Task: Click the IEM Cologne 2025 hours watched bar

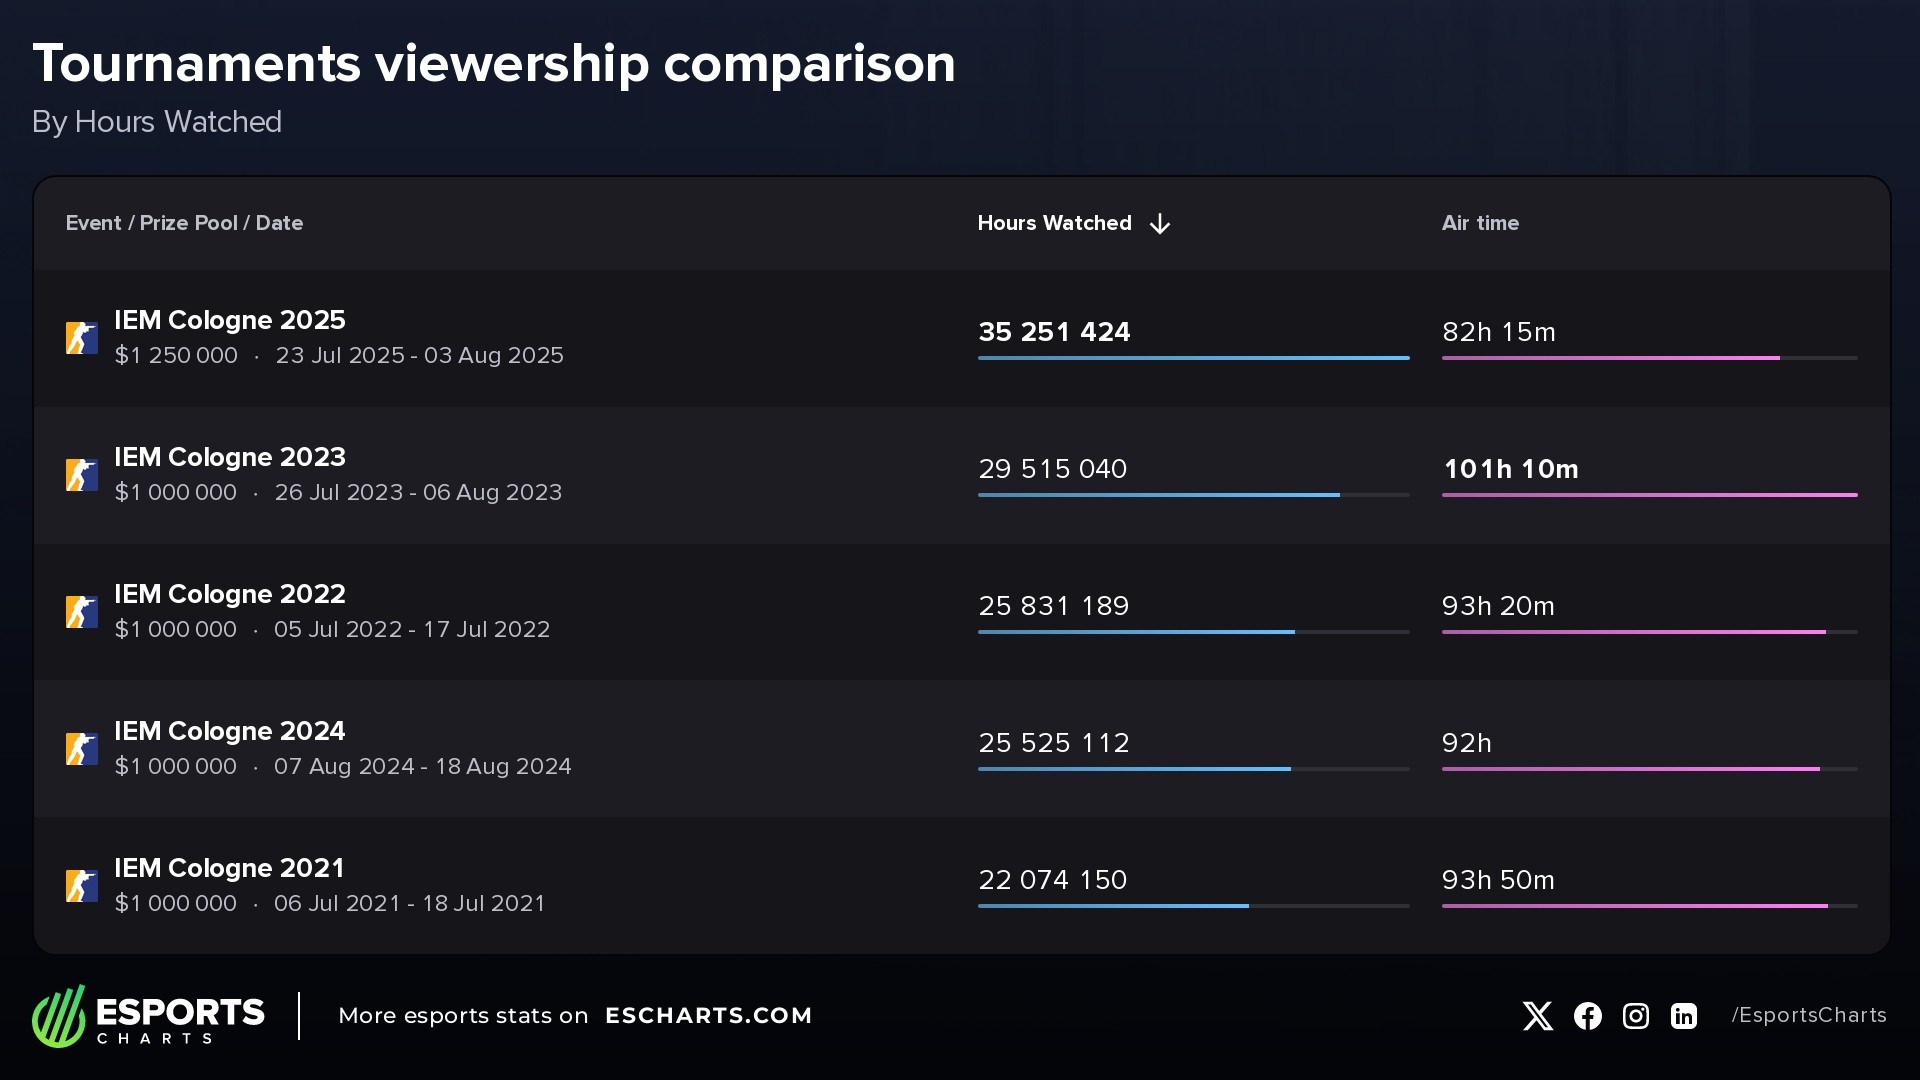Action: click(x=1193, y=358)
